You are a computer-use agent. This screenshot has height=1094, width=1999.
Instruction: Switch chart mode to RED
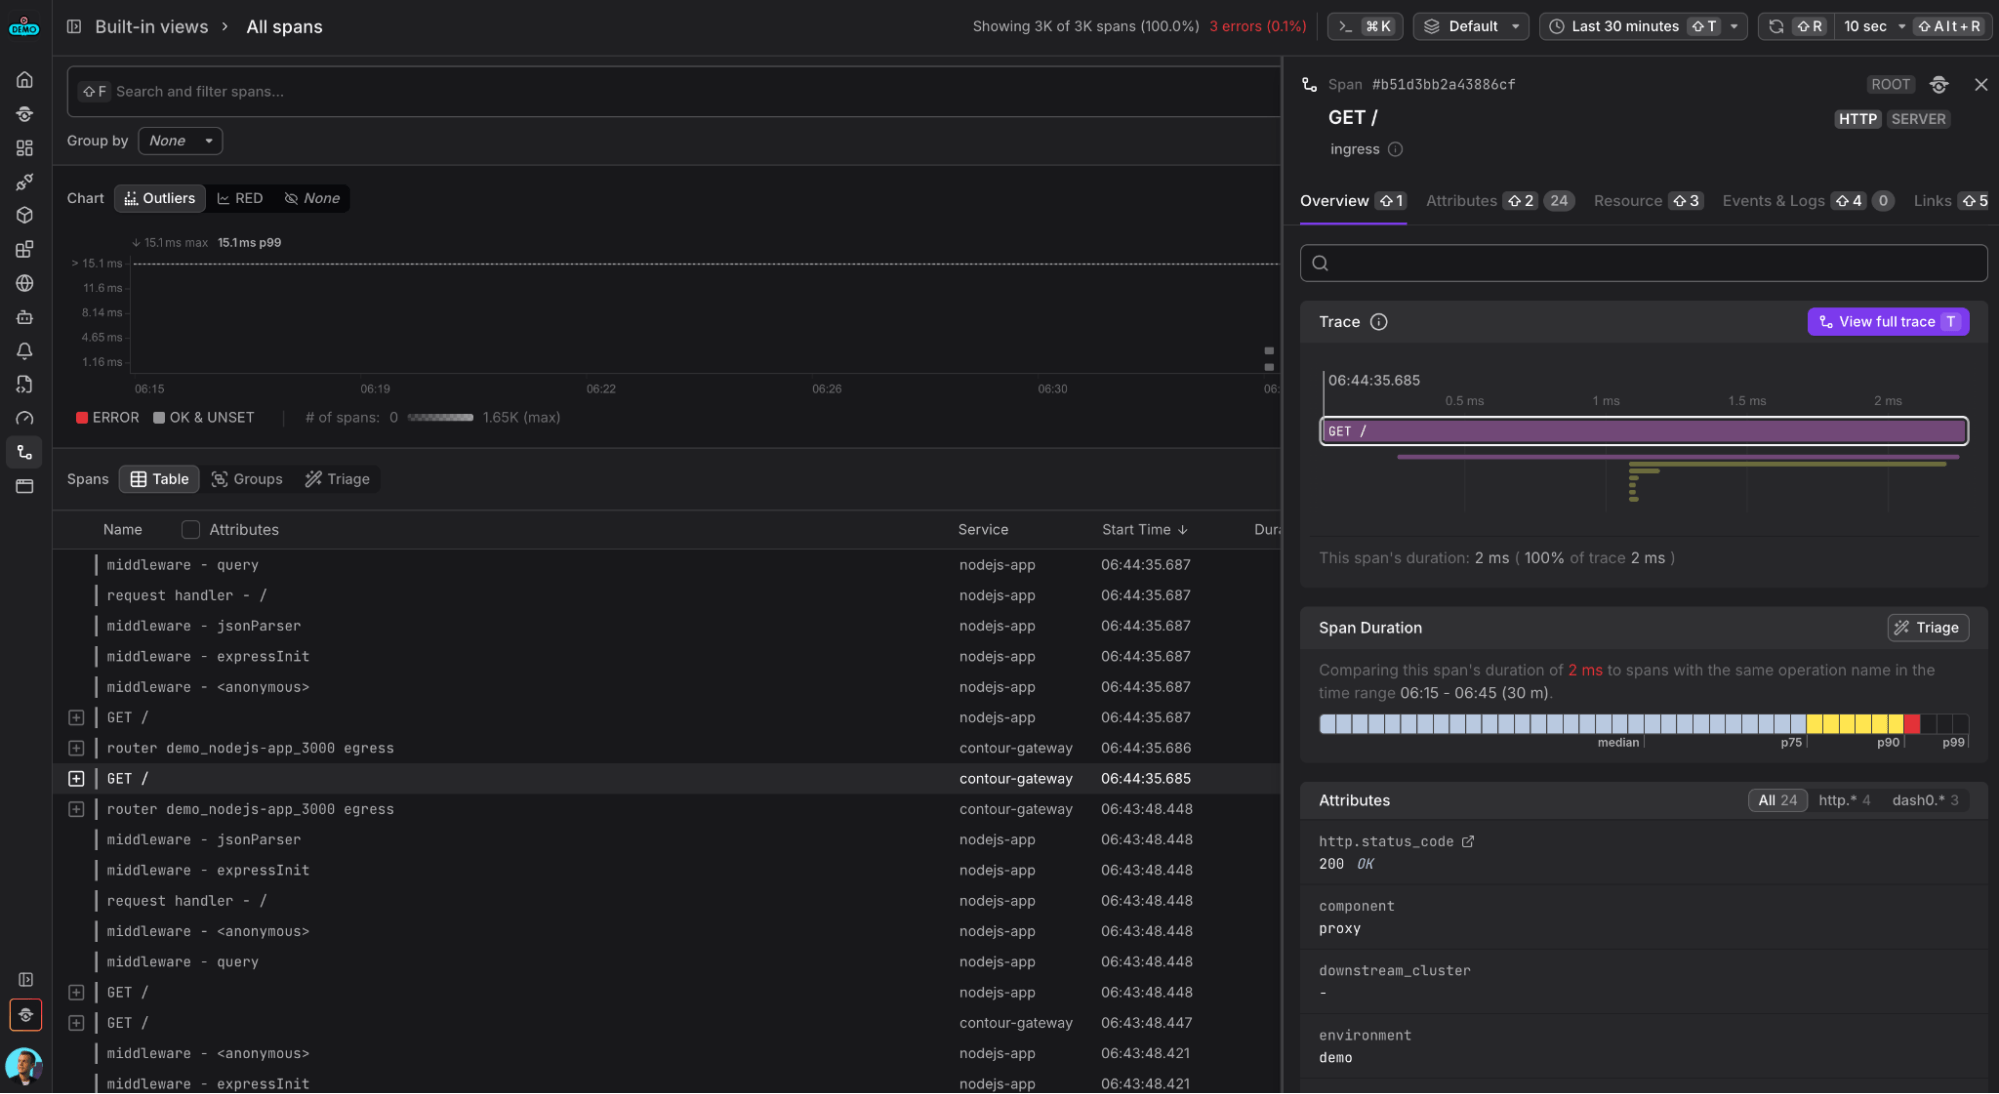[240, 199]
